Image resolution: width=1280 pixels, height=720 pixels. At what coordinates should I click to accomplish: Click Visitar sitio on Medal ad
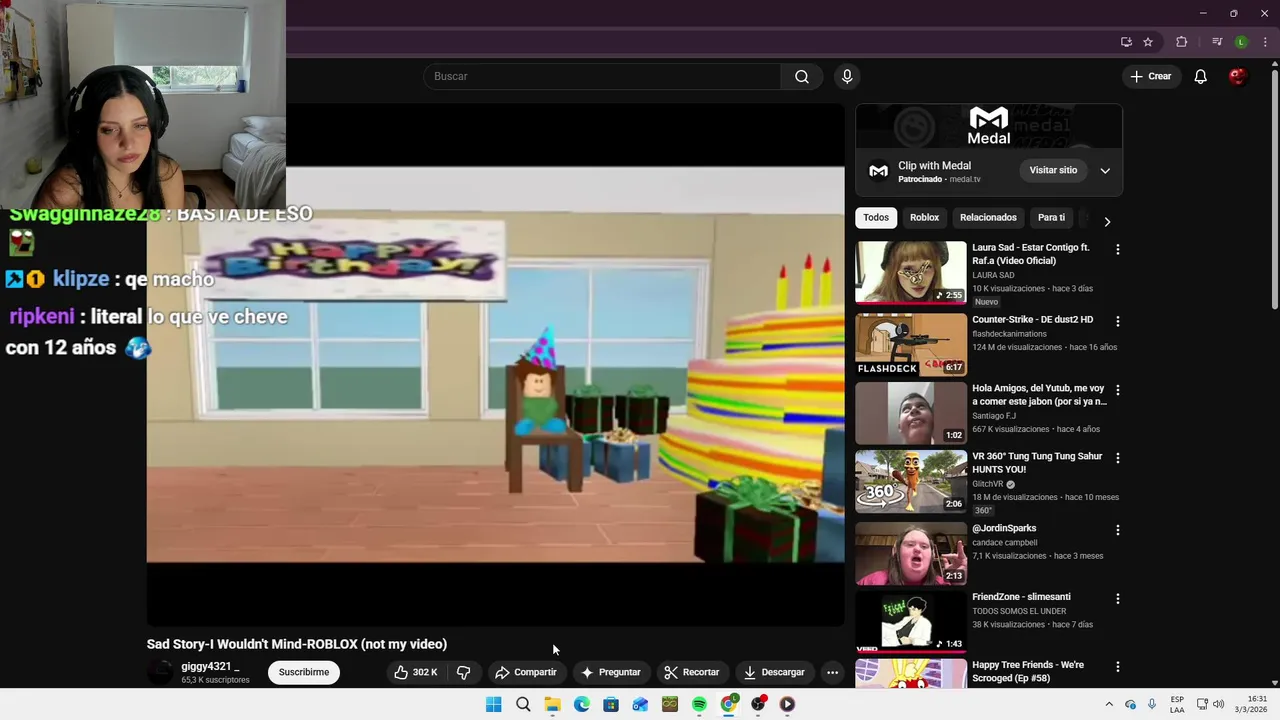[1053, 170]
